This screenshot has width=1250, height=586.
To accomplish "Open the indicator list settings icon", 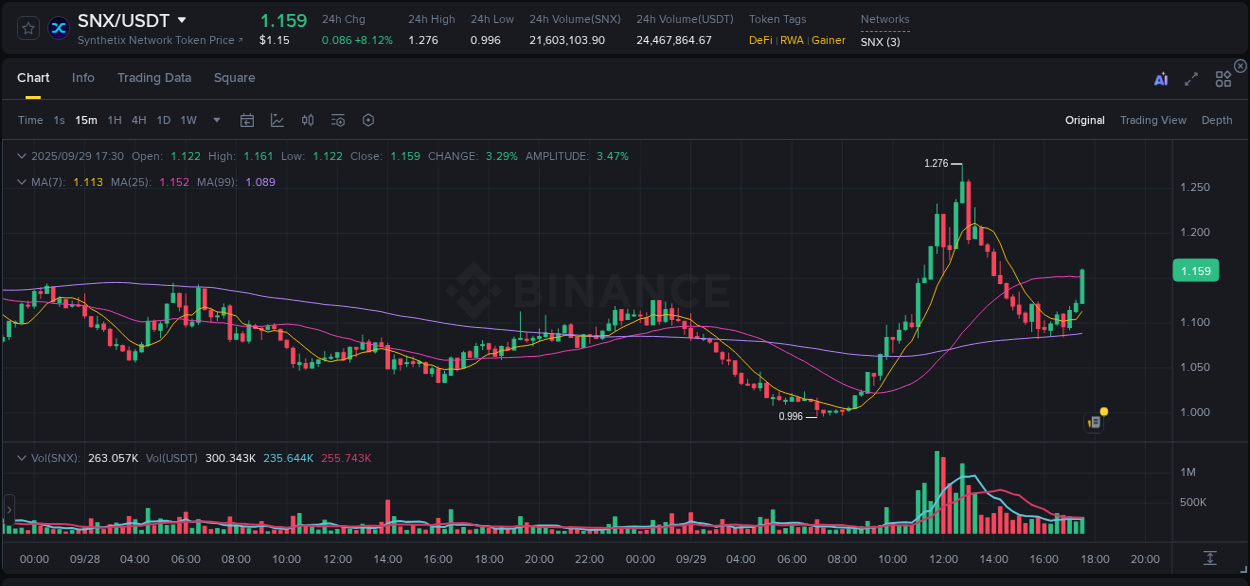I will (337, 120).
